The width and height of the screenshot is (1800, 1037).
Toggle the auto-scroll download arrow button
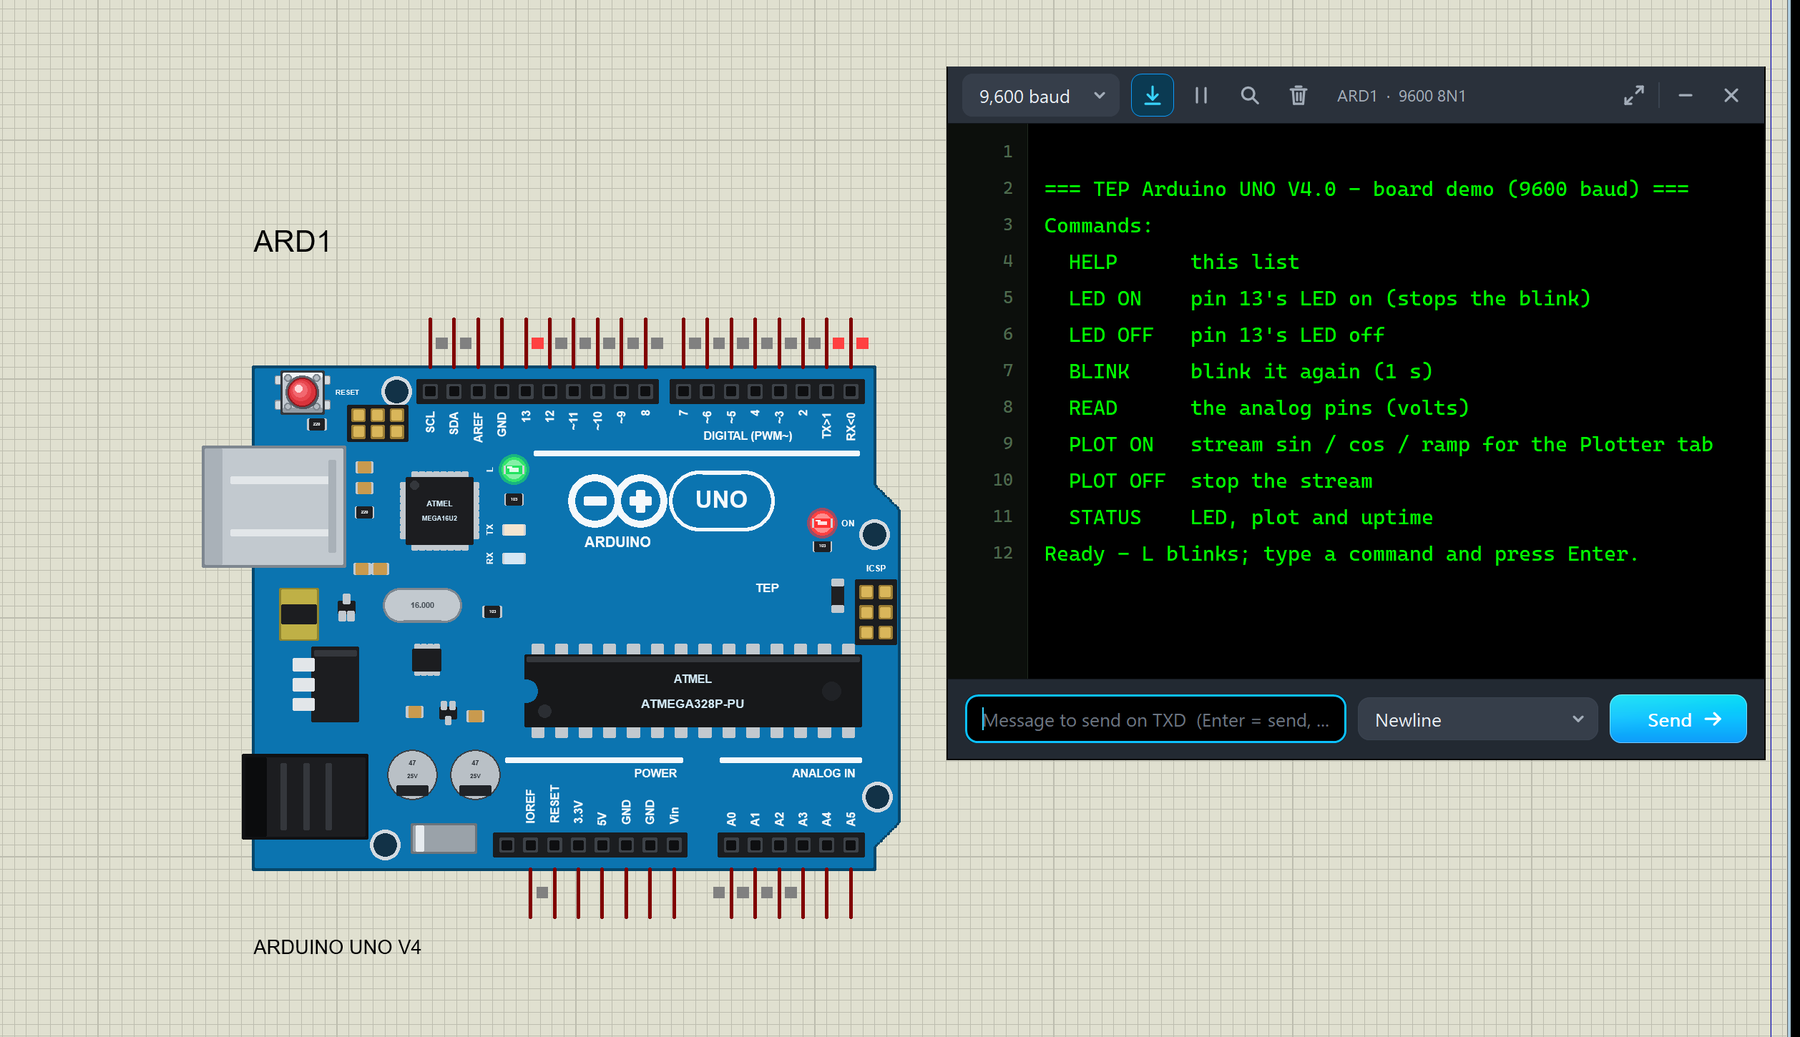tap(1152, 96)
